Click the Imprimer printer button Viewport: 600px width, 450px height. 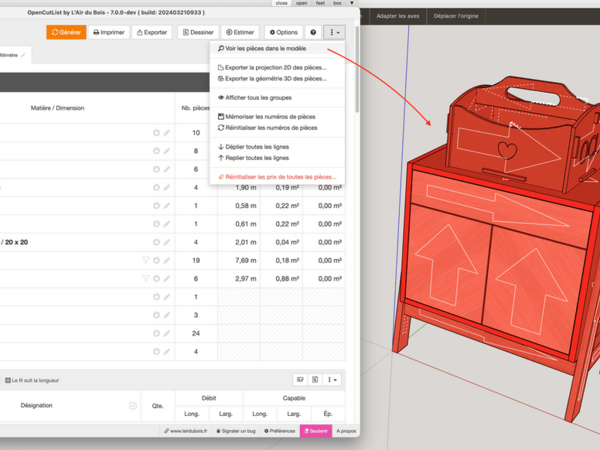(x=110, y=32)
